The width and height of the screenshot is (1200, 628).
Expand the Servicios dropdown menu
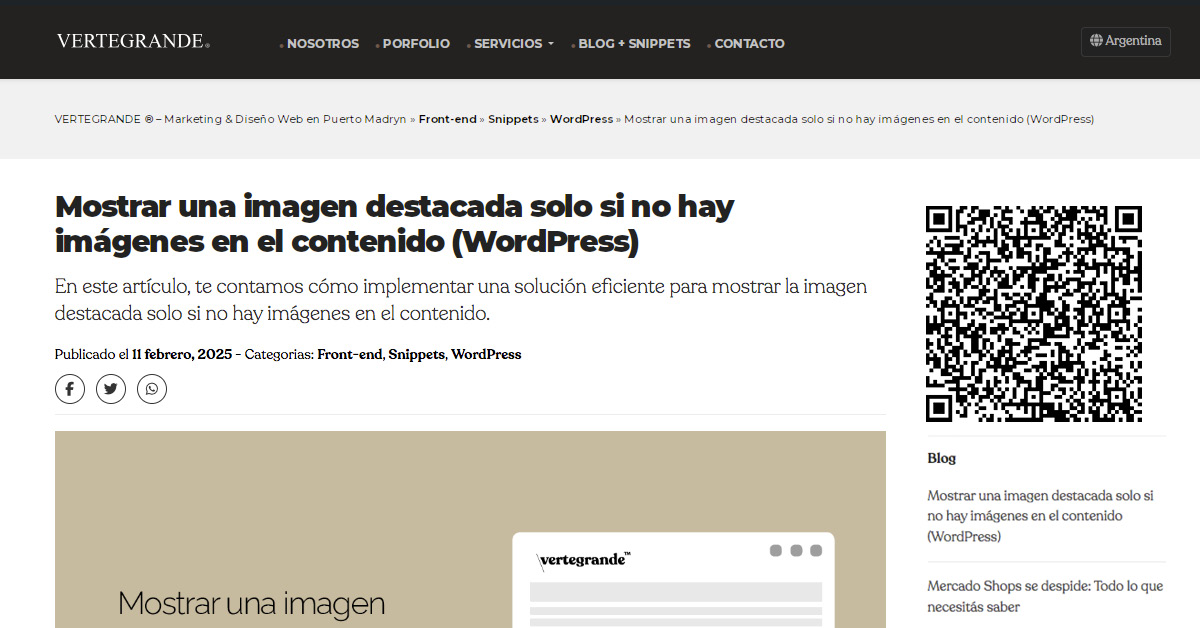click(x=513, y=44)
